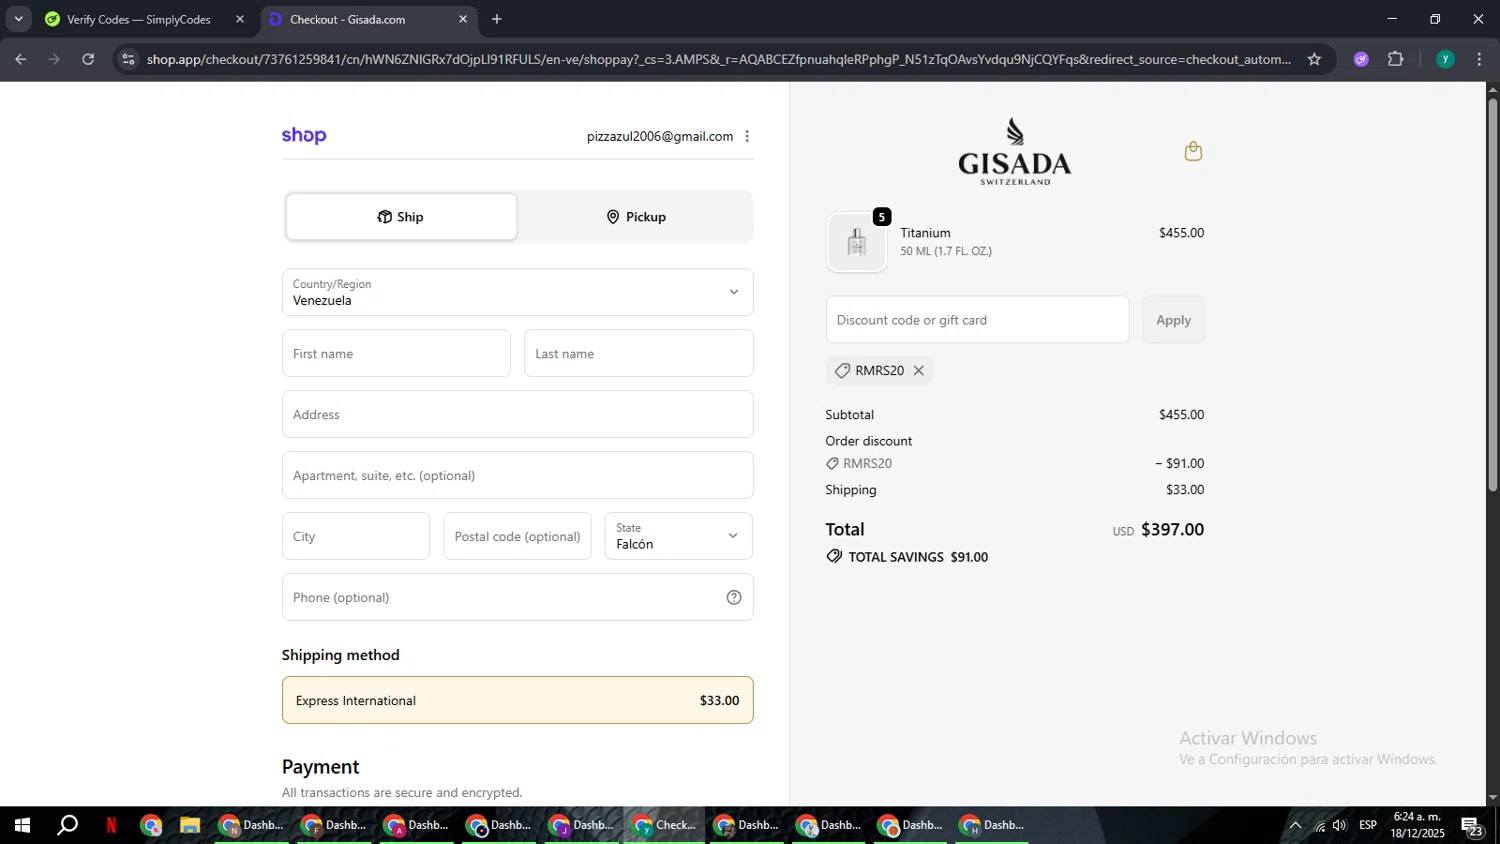
Task: Go back to previous page
Action: [21, 59]
